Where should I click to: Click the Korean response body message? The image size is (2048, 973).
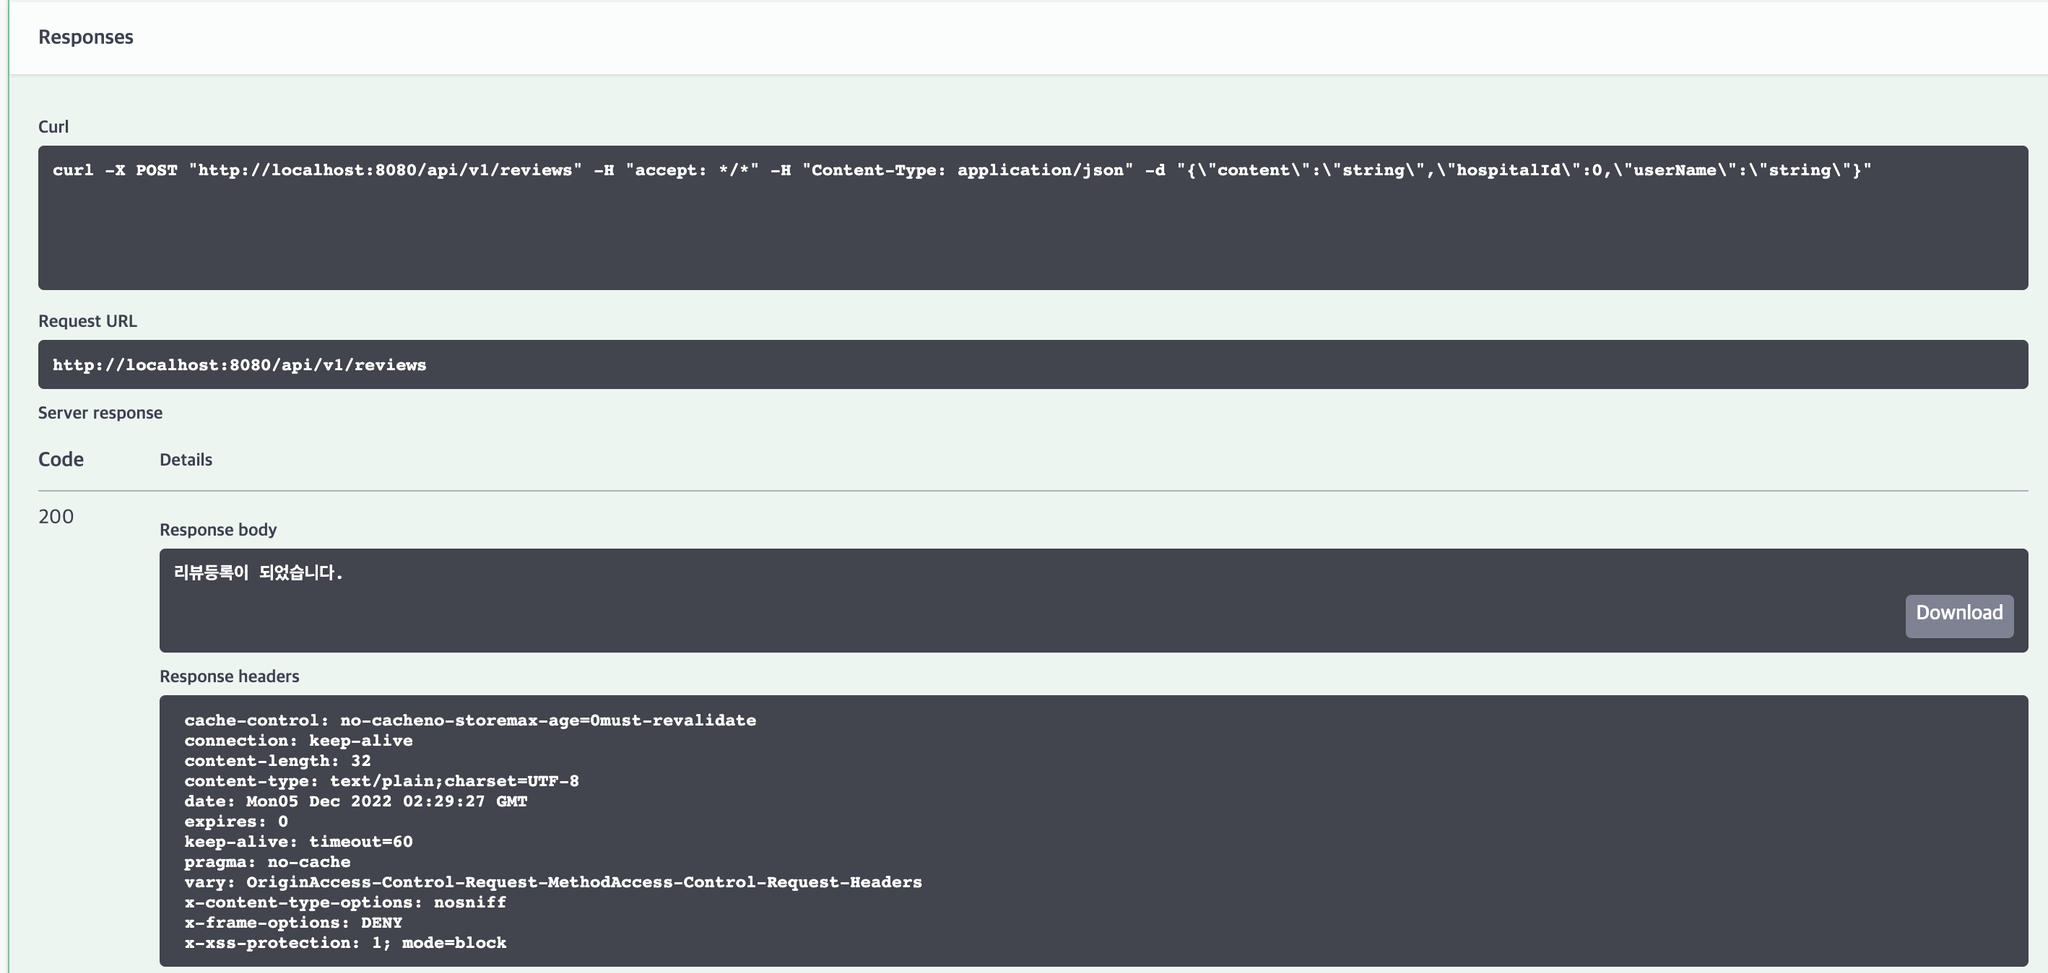click(259, 573)
